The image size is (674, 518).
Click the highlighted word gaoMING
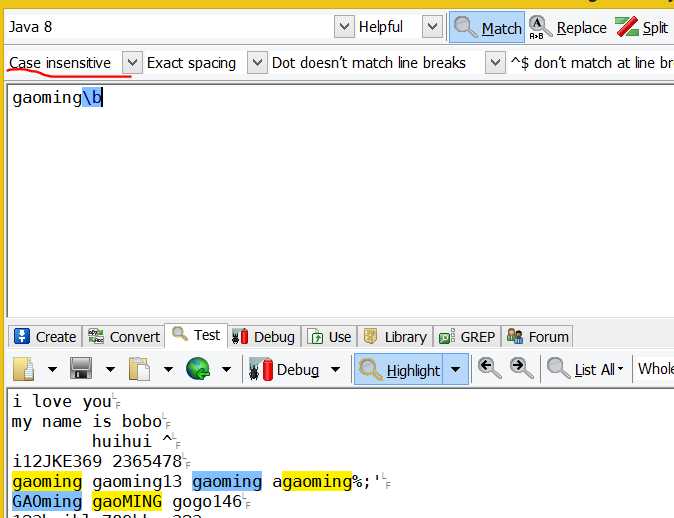click(x=127, y=501)
